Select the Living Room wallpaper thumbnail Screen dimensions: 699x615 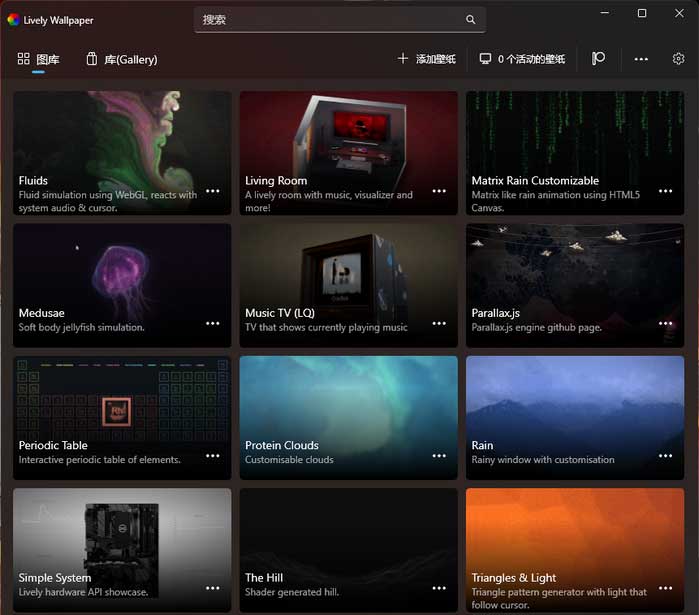tap(349, 153)
